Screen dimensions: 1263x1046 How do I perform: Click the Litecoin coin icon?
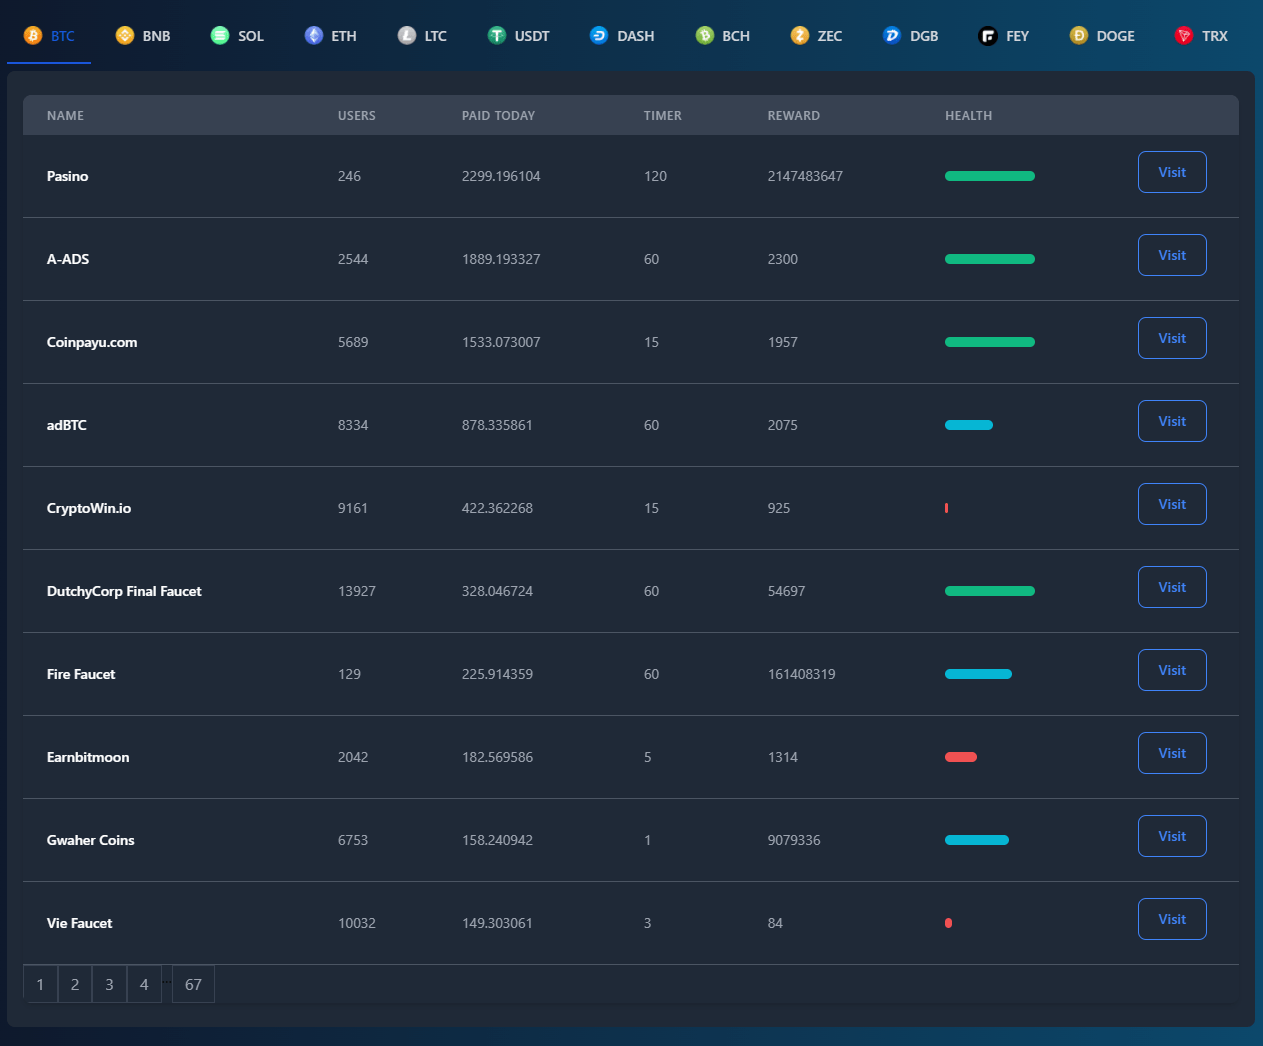click(407, 35)
